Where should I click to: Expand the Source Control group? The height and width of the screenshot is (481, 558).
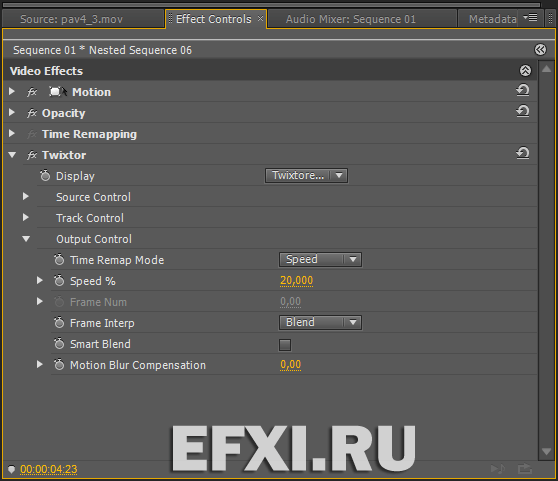(26, 196)
